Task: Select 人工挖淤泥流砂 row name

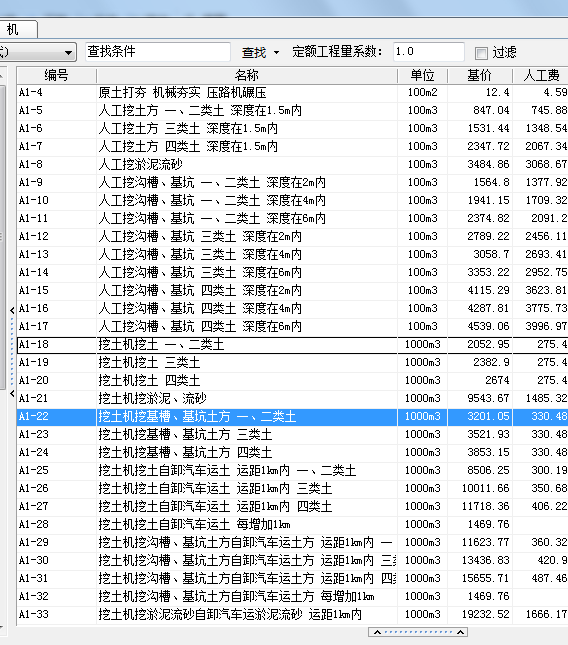Action: click(x=140, y=165)
